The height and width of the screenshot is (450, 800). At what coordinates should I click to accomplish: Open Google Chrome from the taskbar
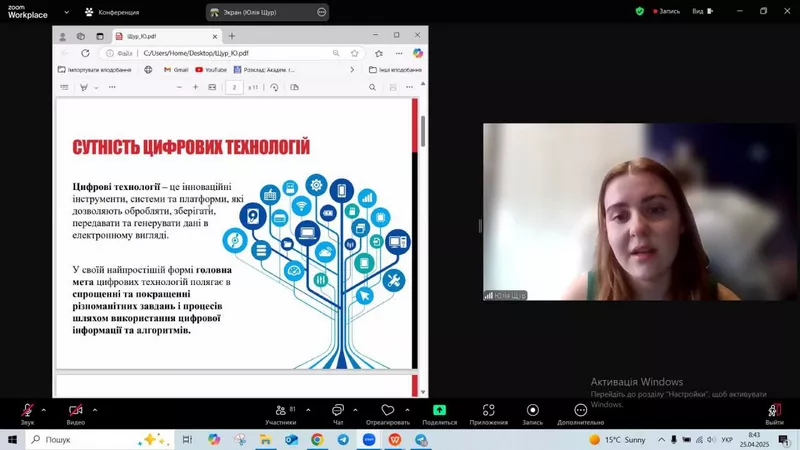coord(317,439)
